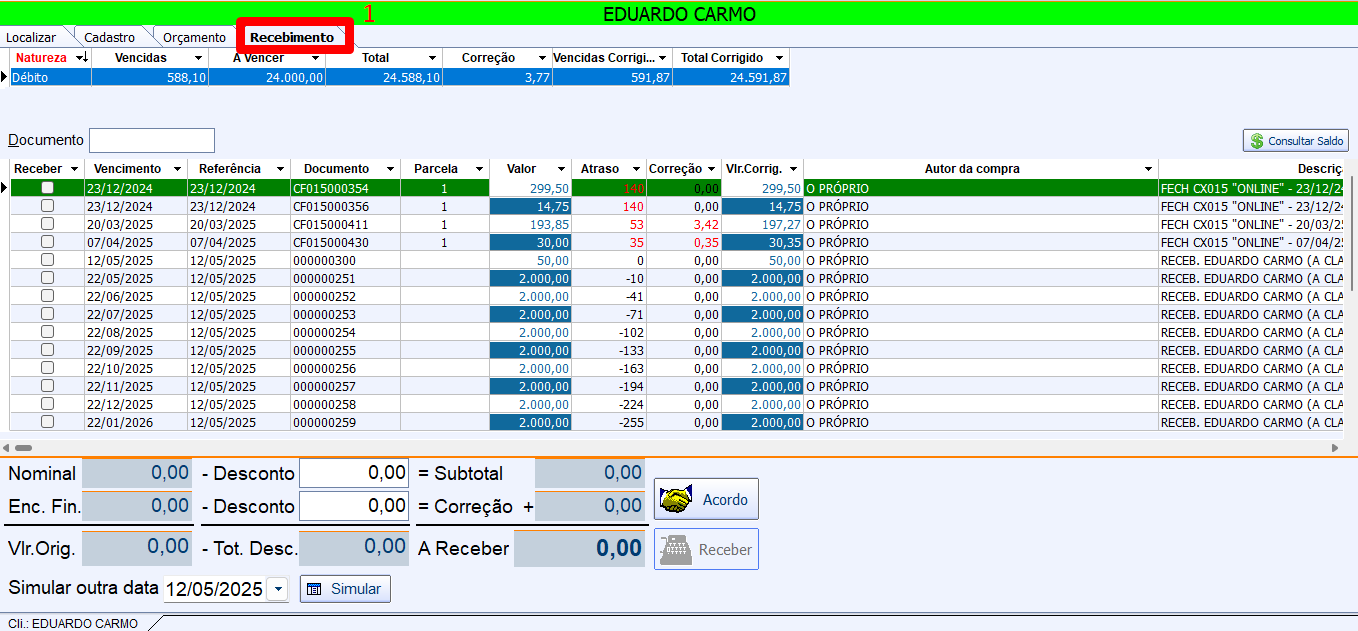Screen dimensions: 1358x631
Task: Check Receber box for document CF015000354
Action: 47,188
